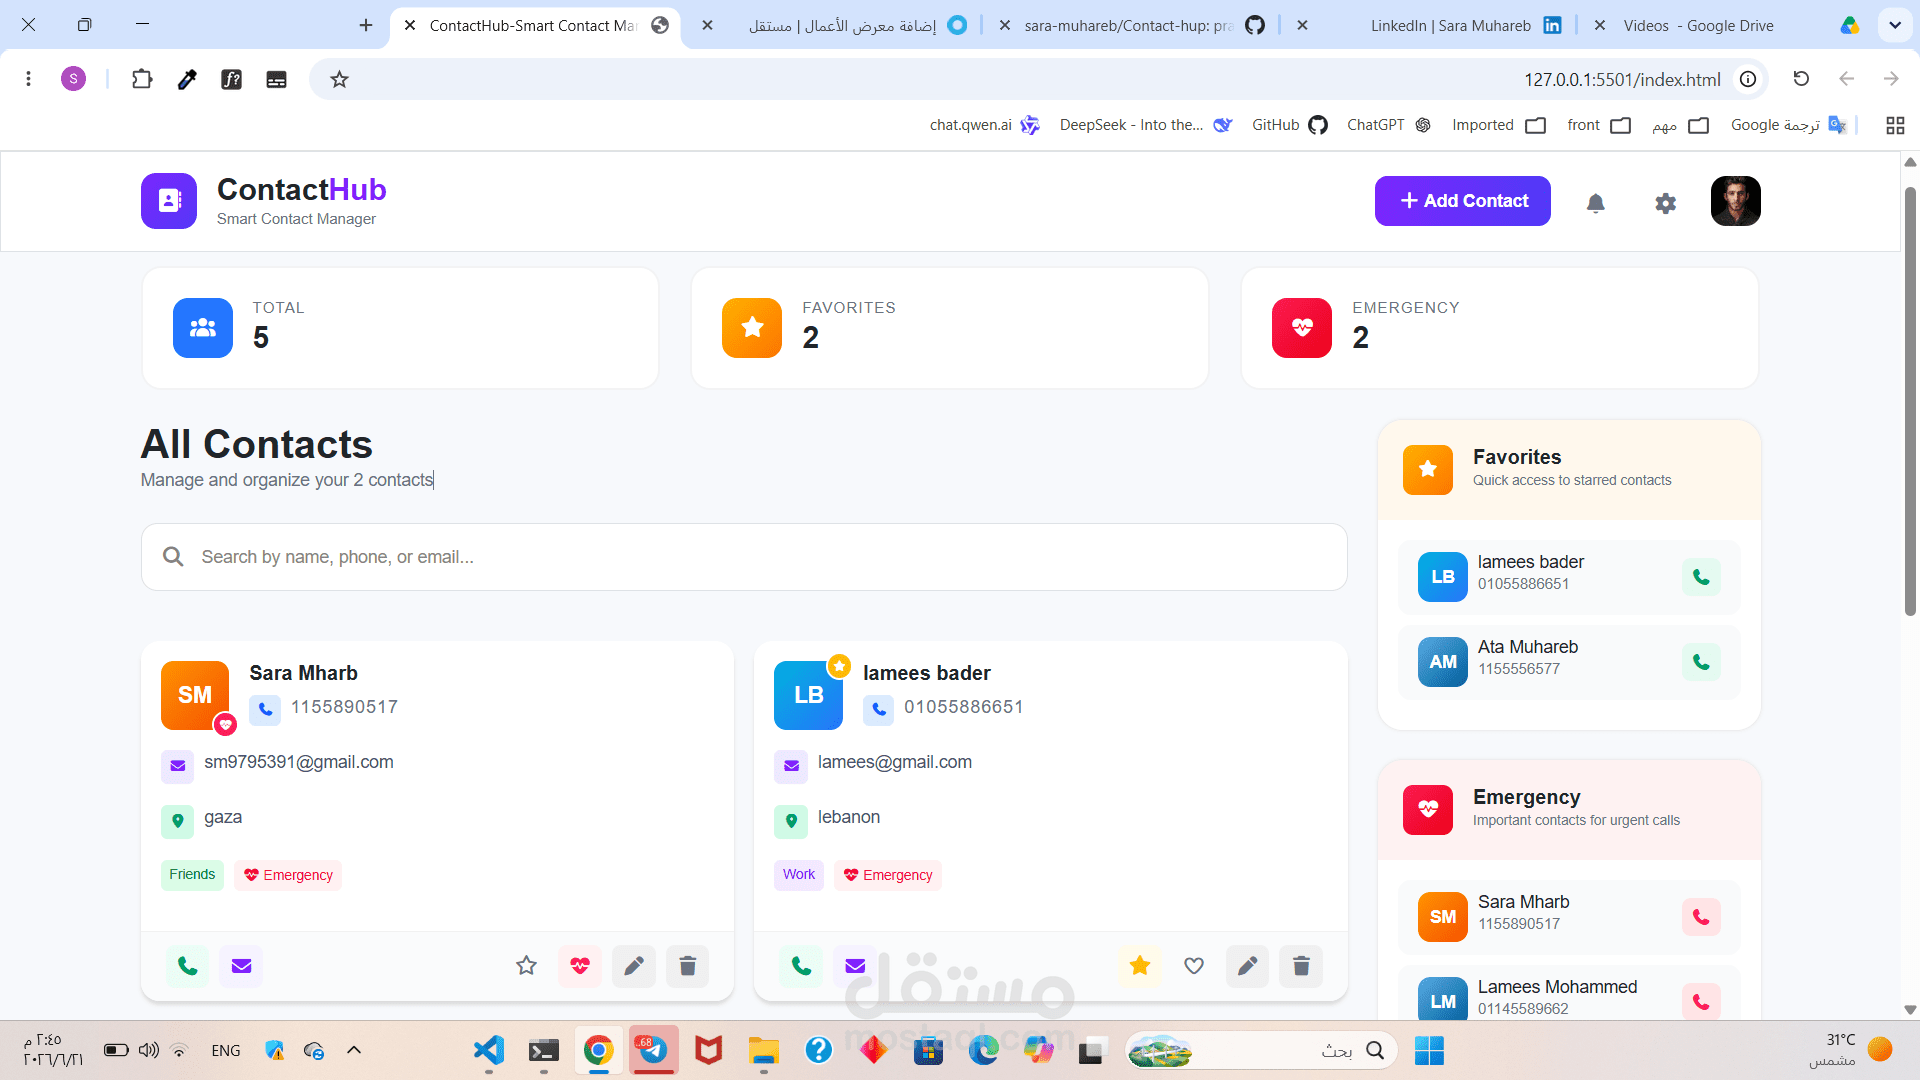This screenshot has height=1080, width=1920.
Task: Click the Total contacts stat icon
Action: pyautogui.click(x=203, y=328)
